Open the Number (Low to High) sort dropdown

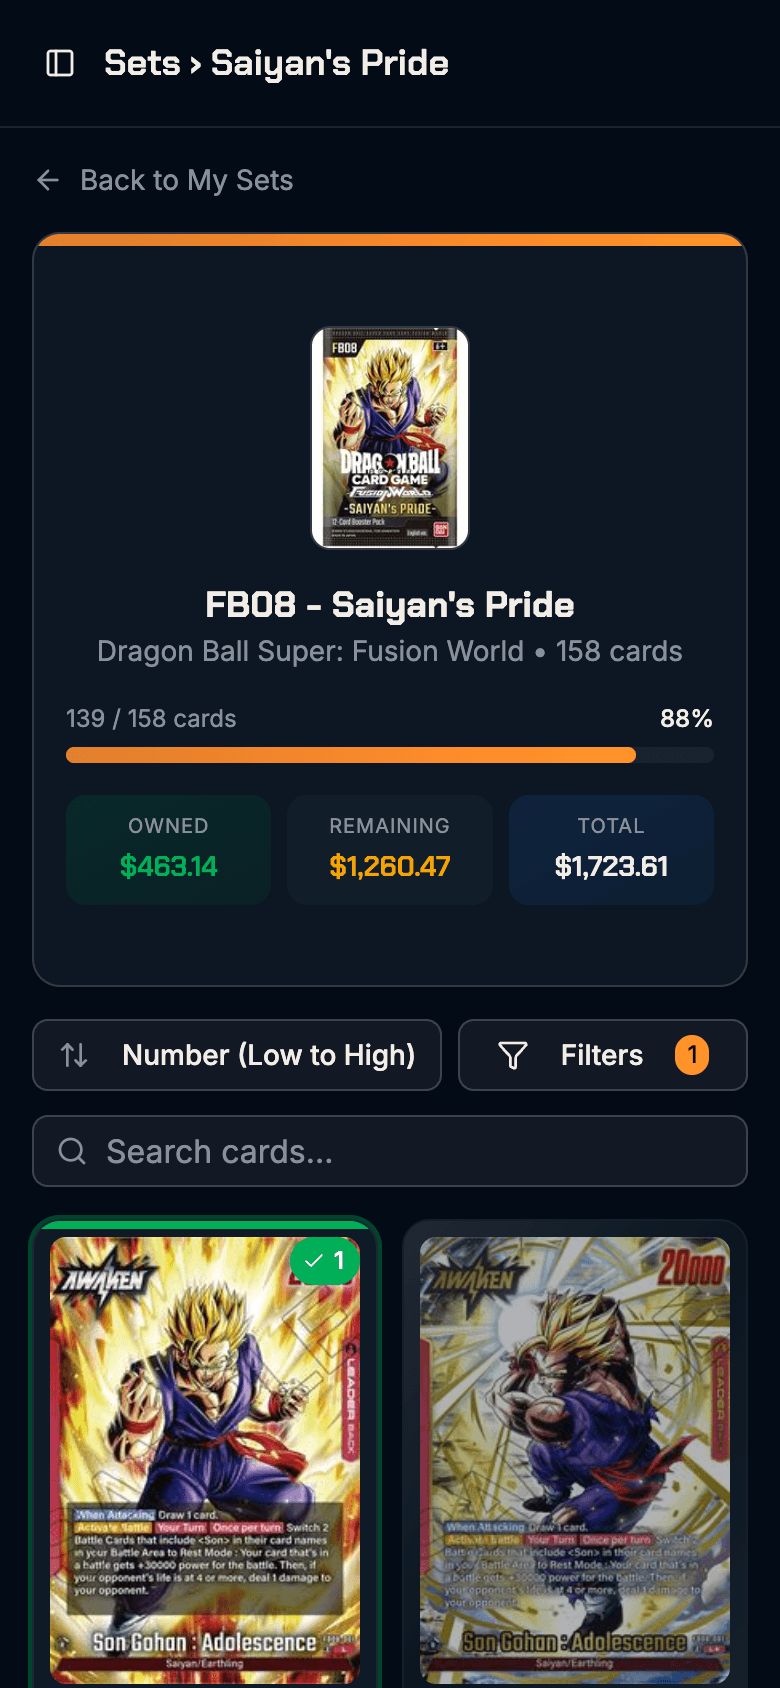tap(237, 1055)
